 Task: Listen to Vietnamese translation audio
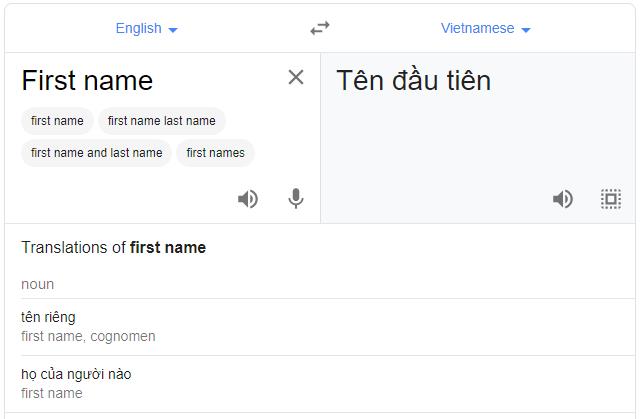tap(563, 199)
